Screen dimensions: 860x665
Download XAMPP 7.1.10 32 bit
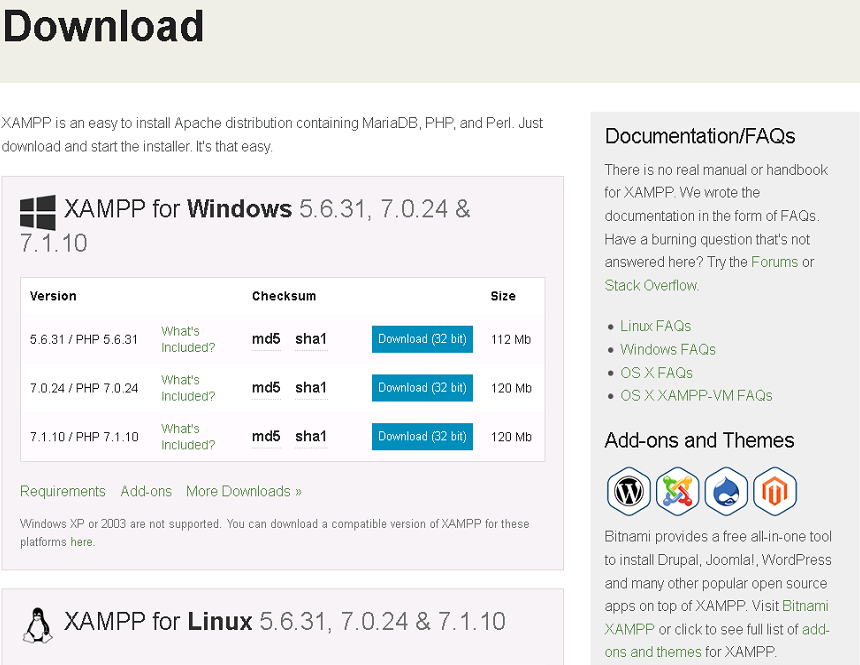(422, 437)
